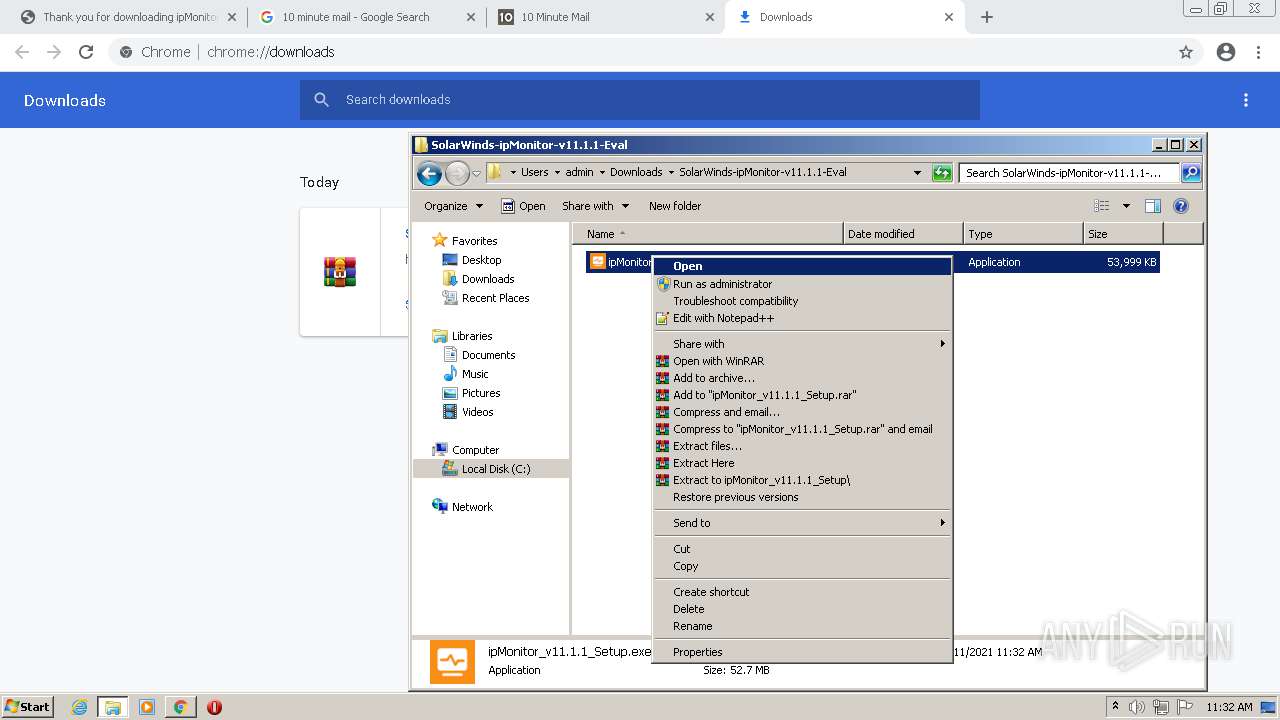The image size is (1280, 720).
Task: Bookmark this page with the star icon
Action: click(1186, 52)
